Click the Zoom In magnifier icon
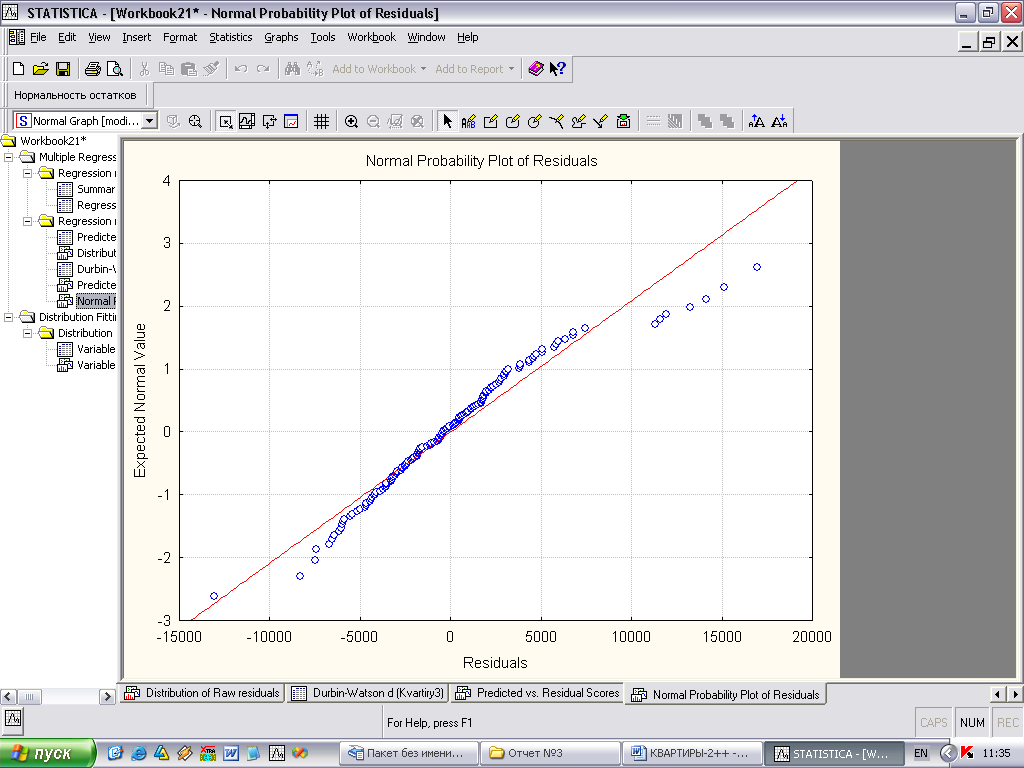 [352, 121]
